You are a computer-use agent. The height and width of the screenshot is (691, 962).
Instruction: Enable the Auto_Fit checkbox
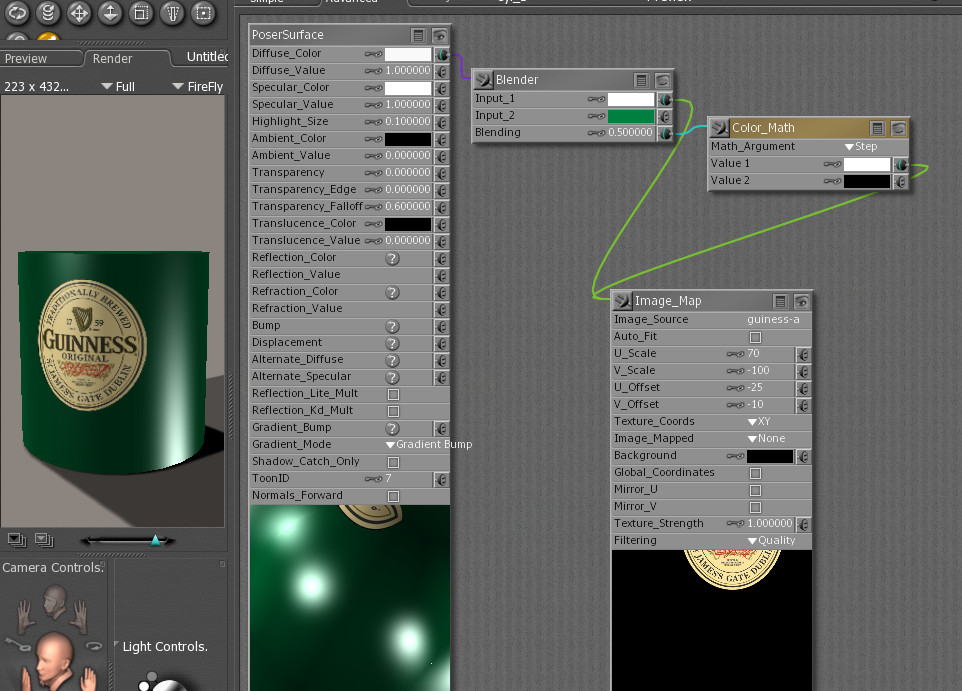(755, 337)
